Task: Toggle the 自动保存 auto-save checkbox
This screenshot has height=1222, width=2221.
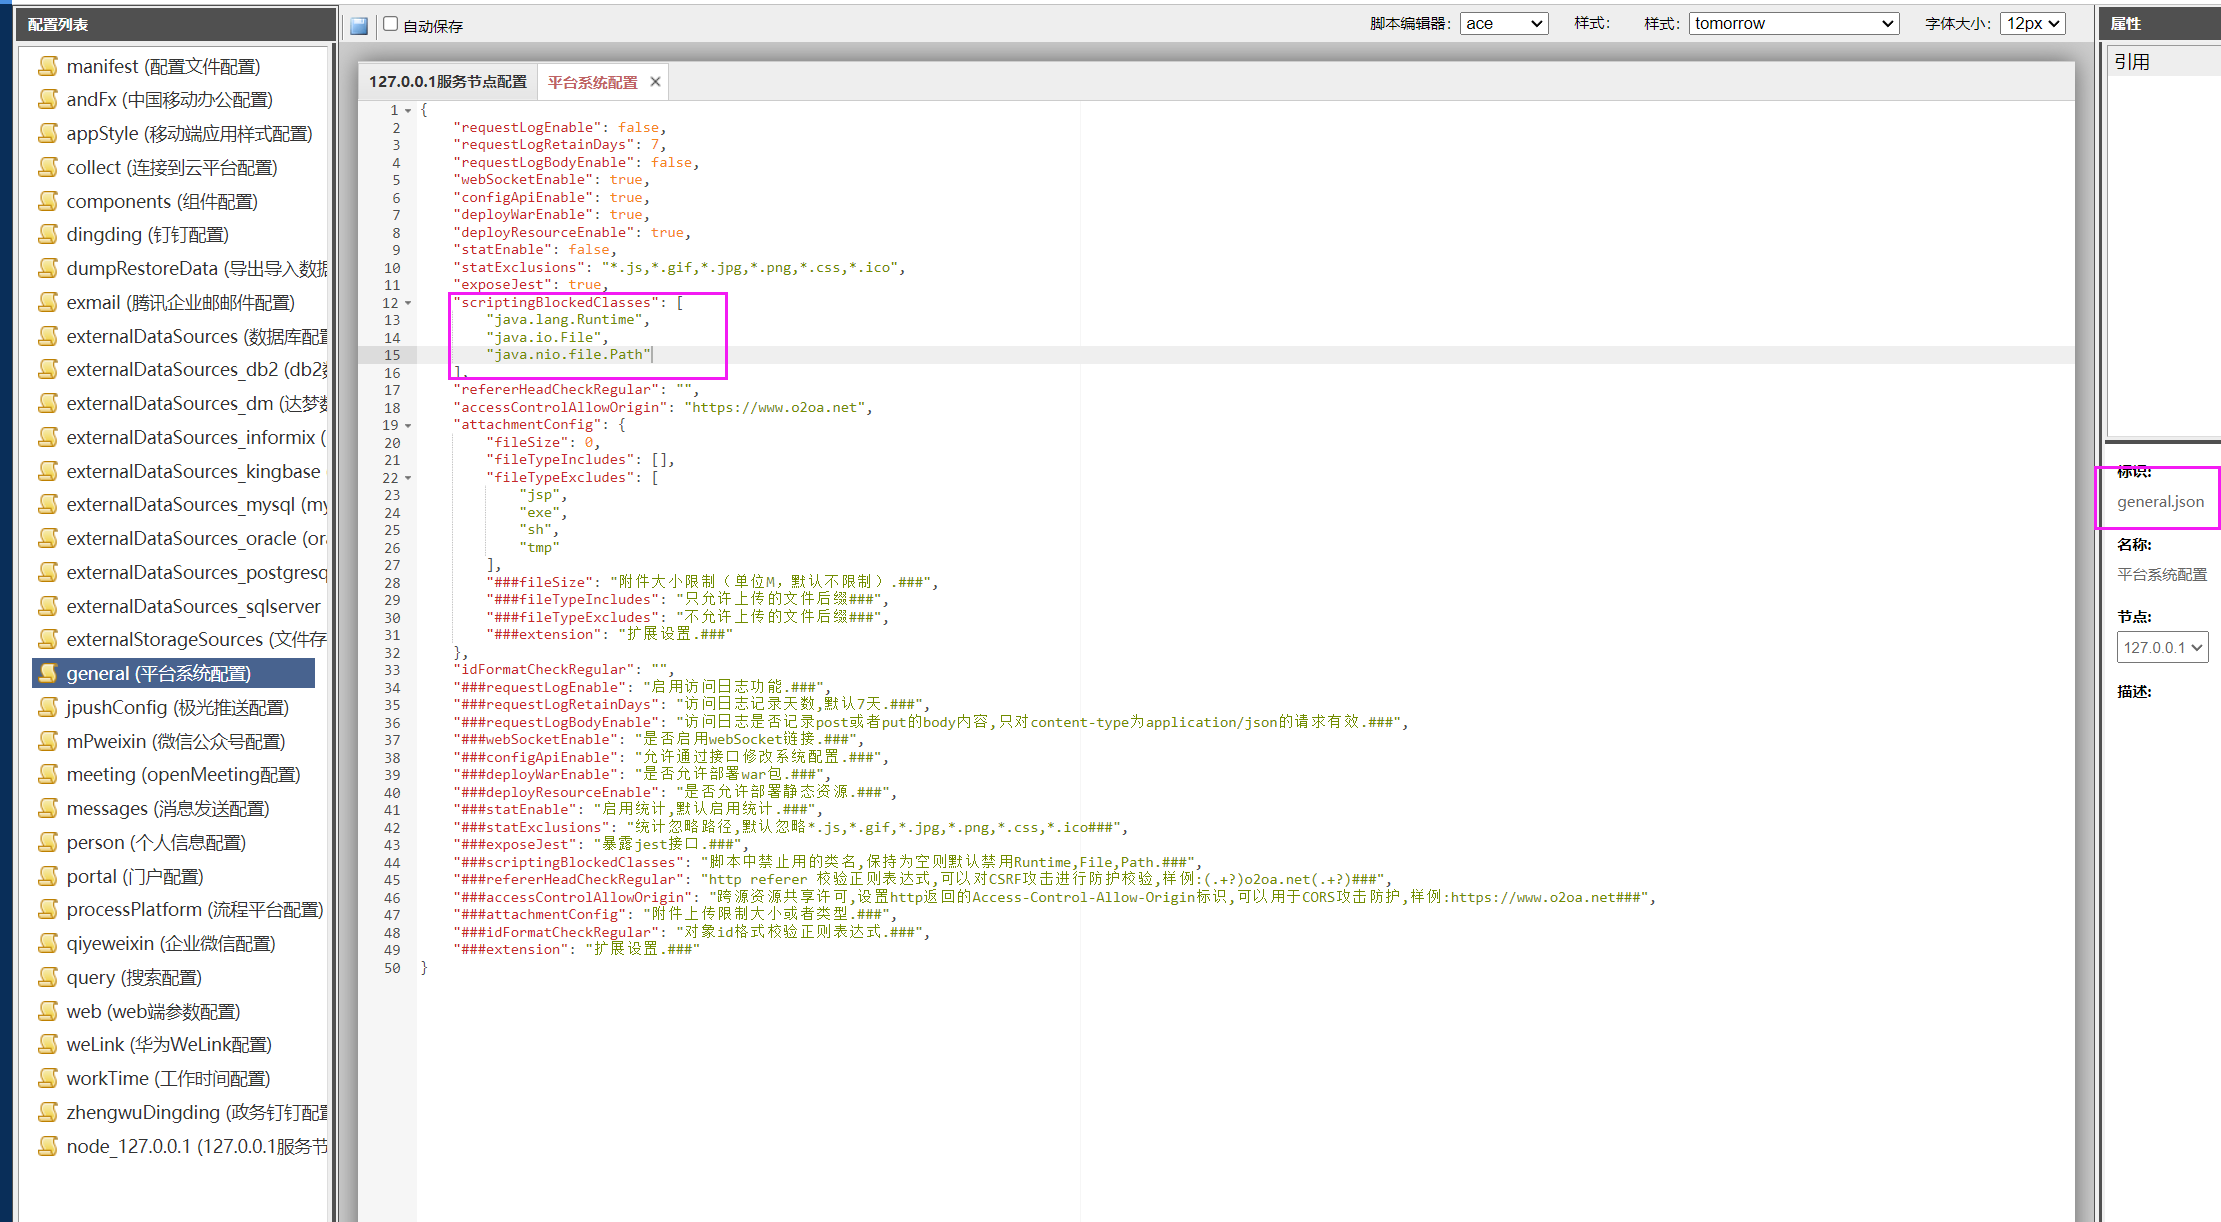Action: (x=391, y=24)
